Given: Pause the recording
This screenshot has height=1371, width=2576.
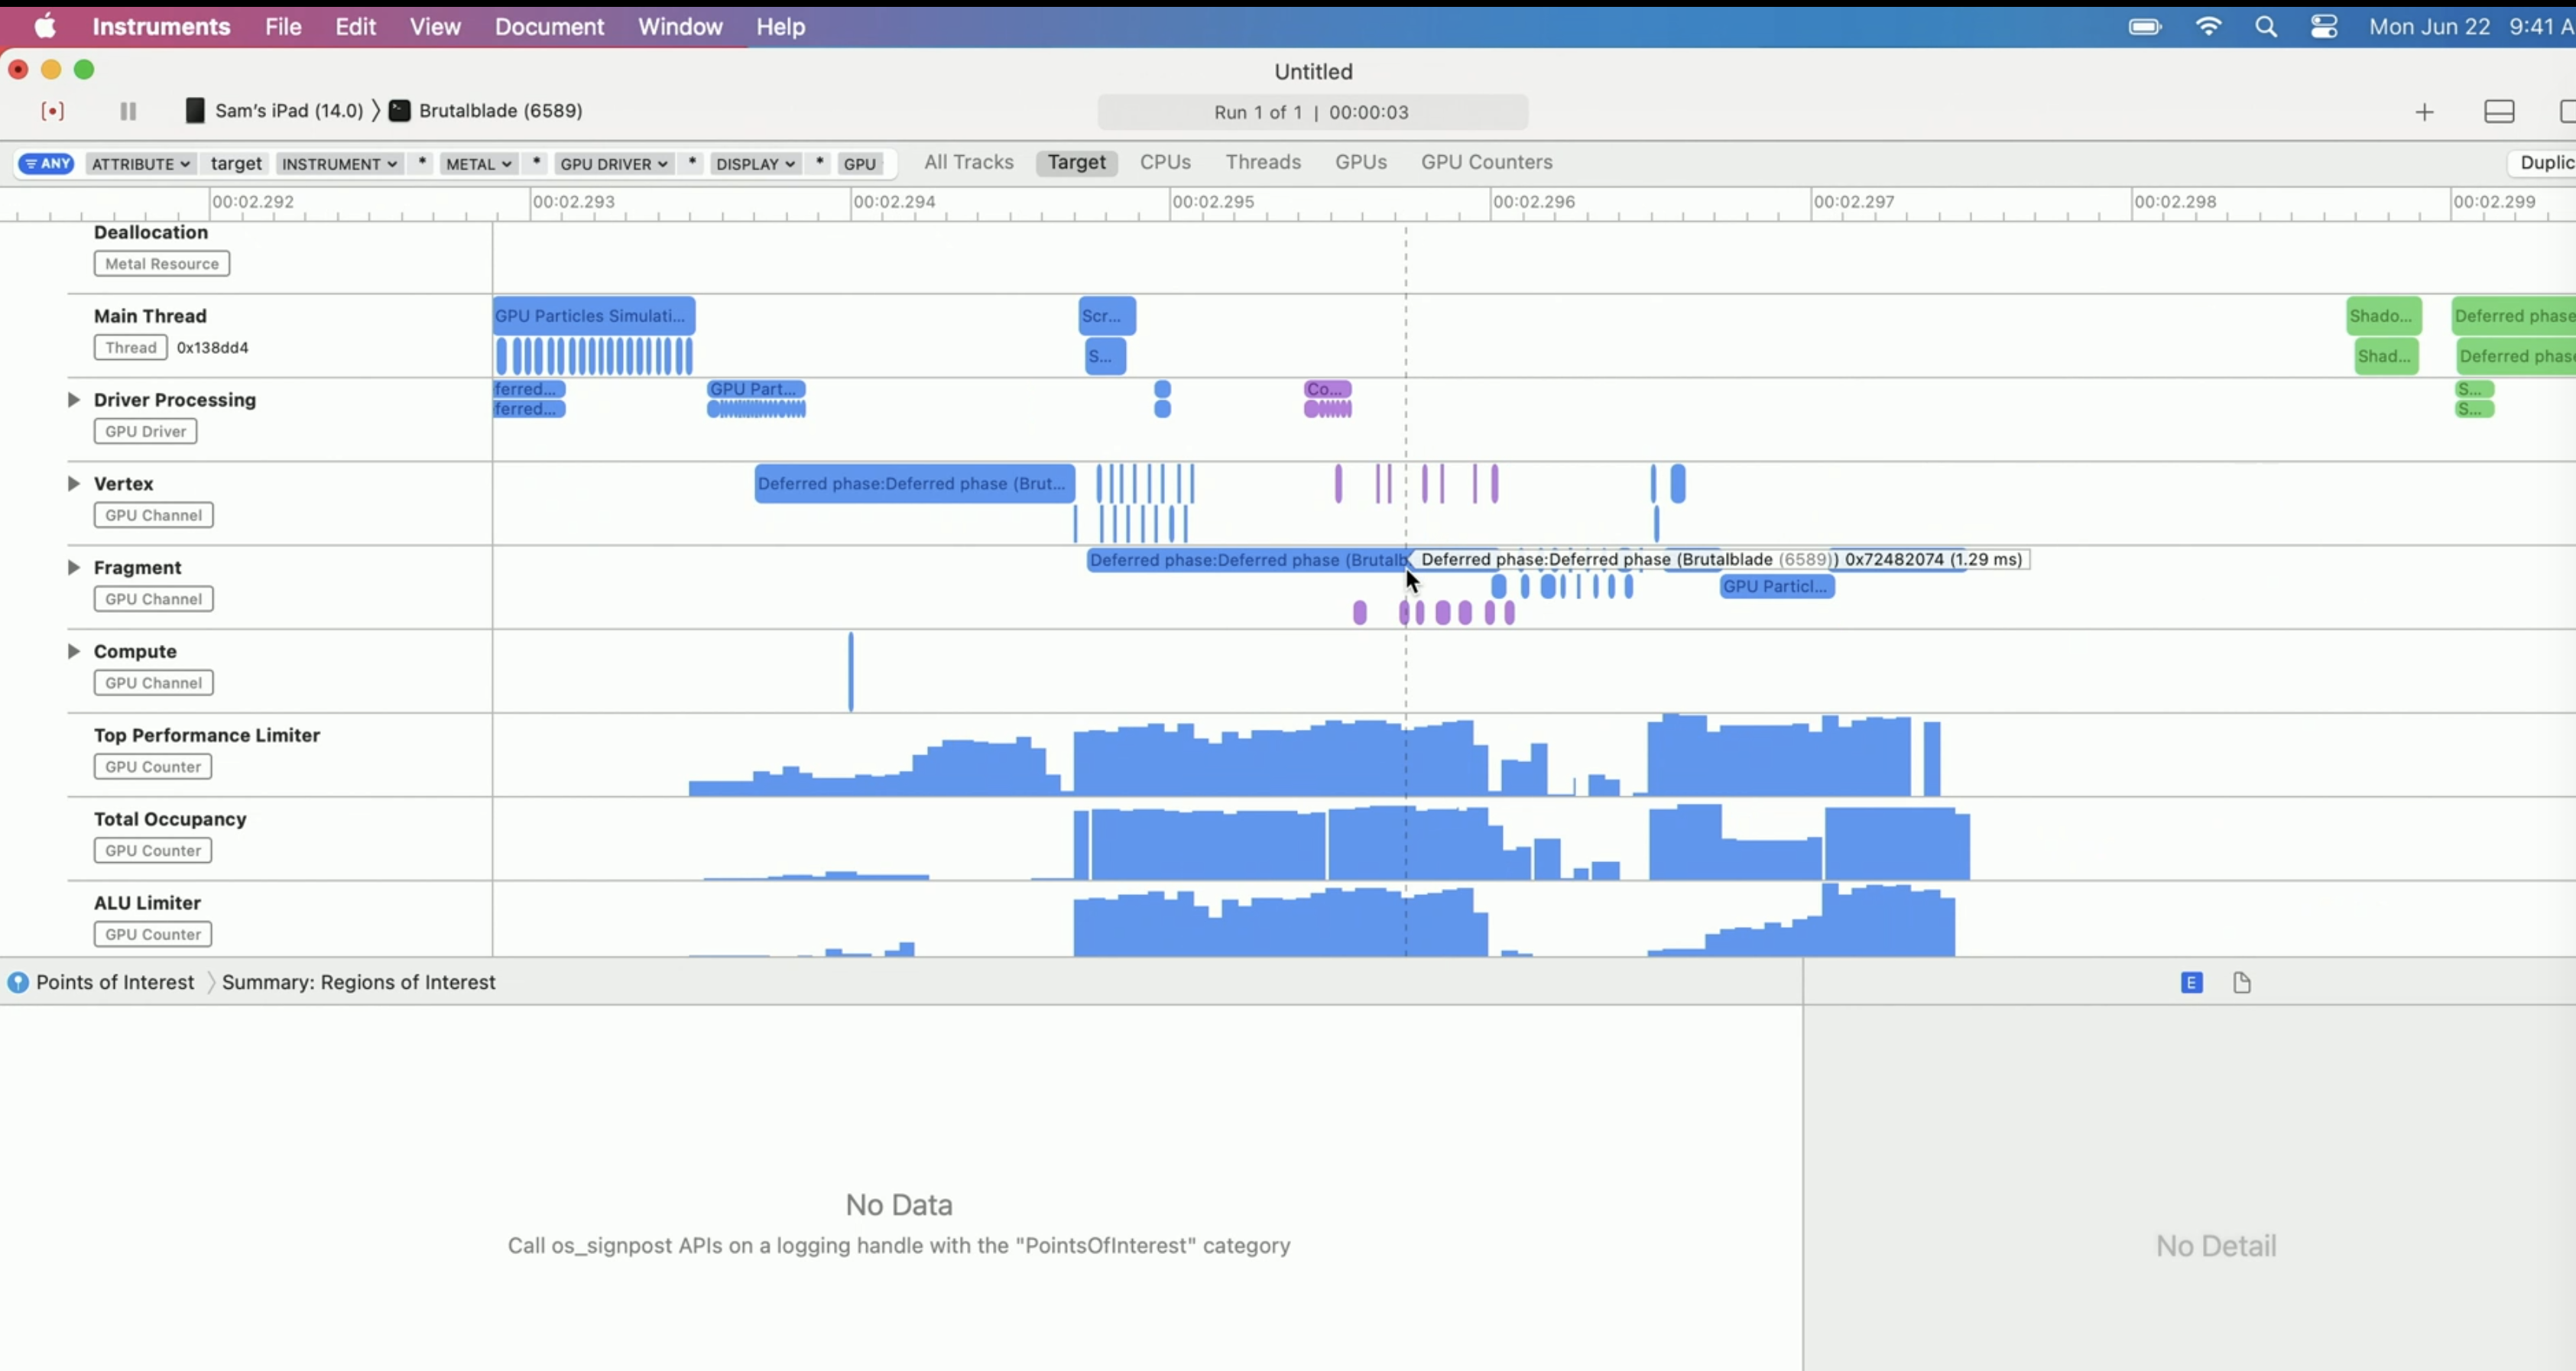Looking at the screenshot, I should pyautogui.click(x=128, y=111).
